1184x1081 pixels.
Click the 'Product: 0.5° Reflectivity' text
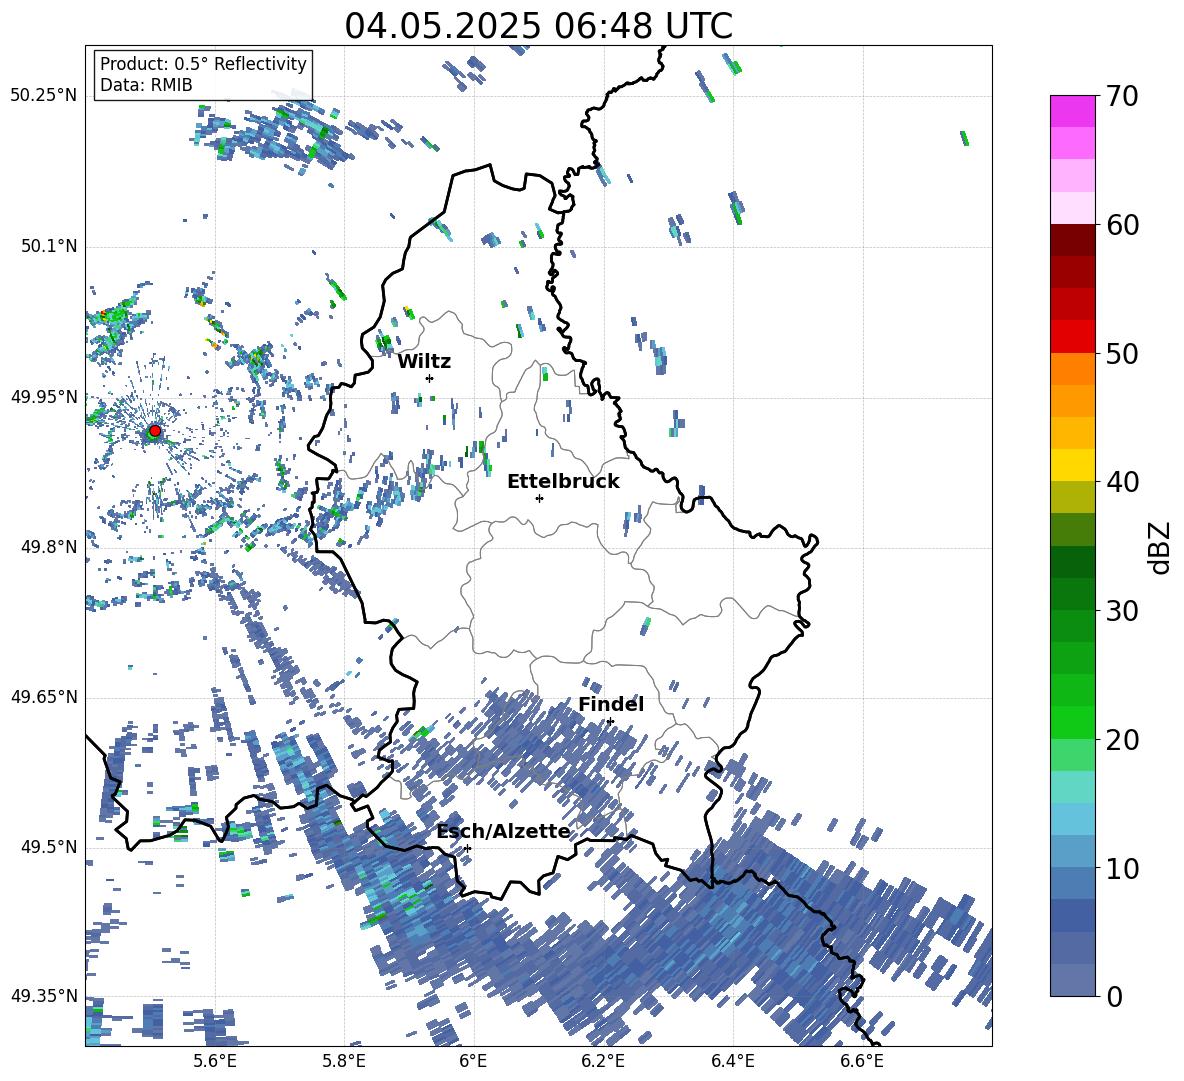(x=203, y=64)
